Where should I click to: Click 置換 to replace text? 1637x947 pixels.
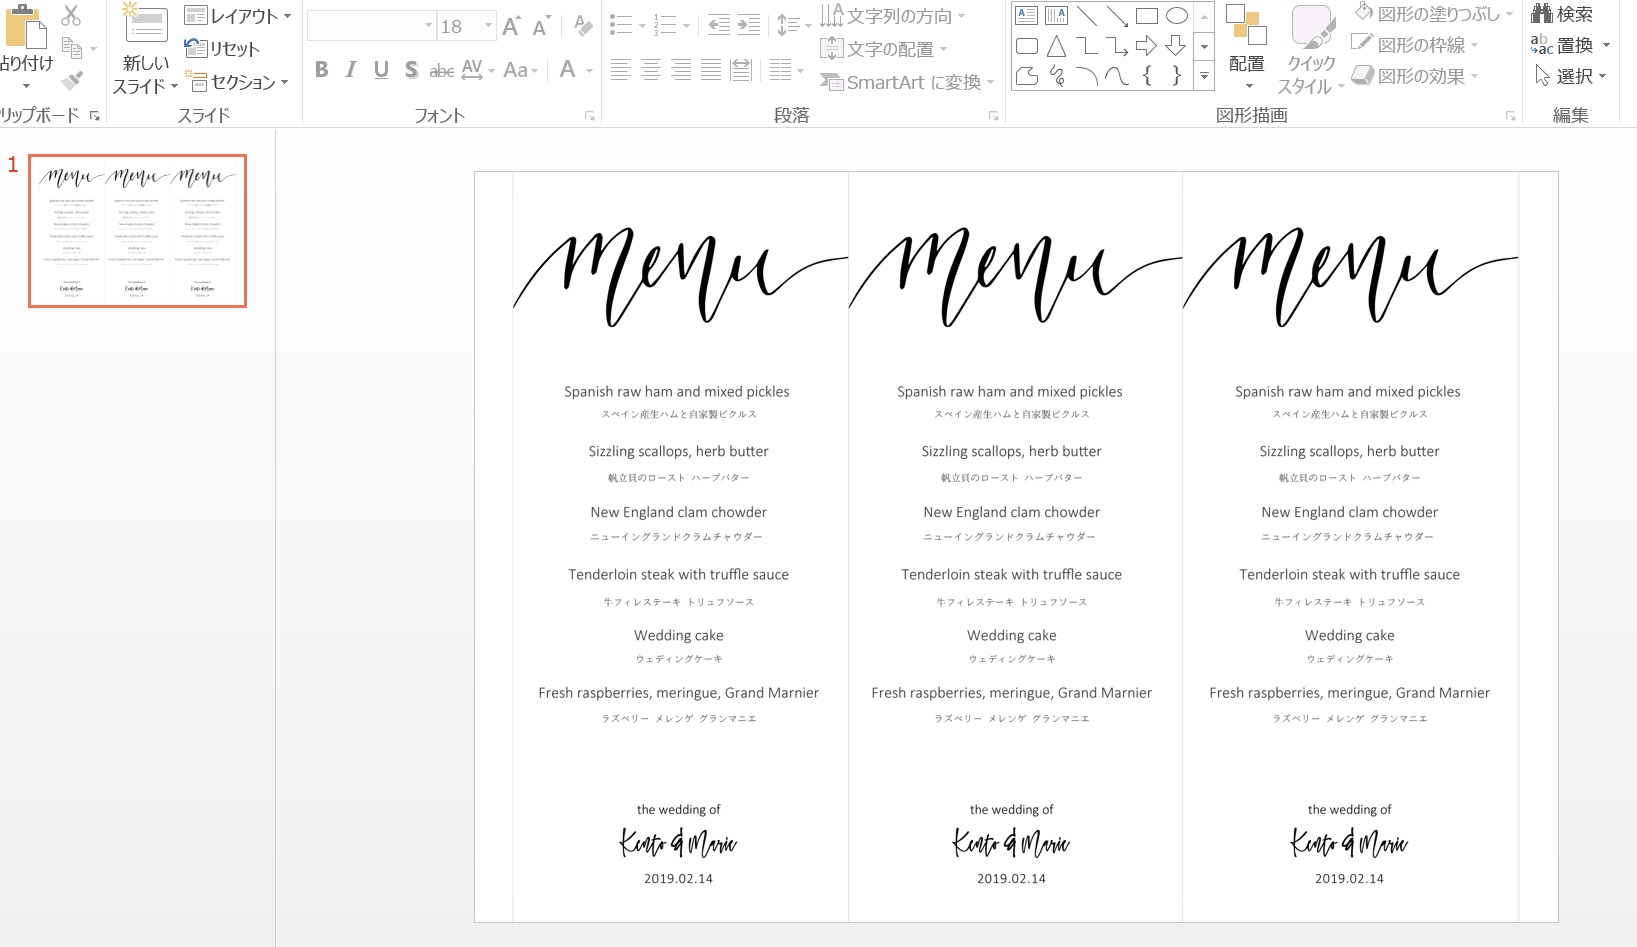coord(1570,44)
